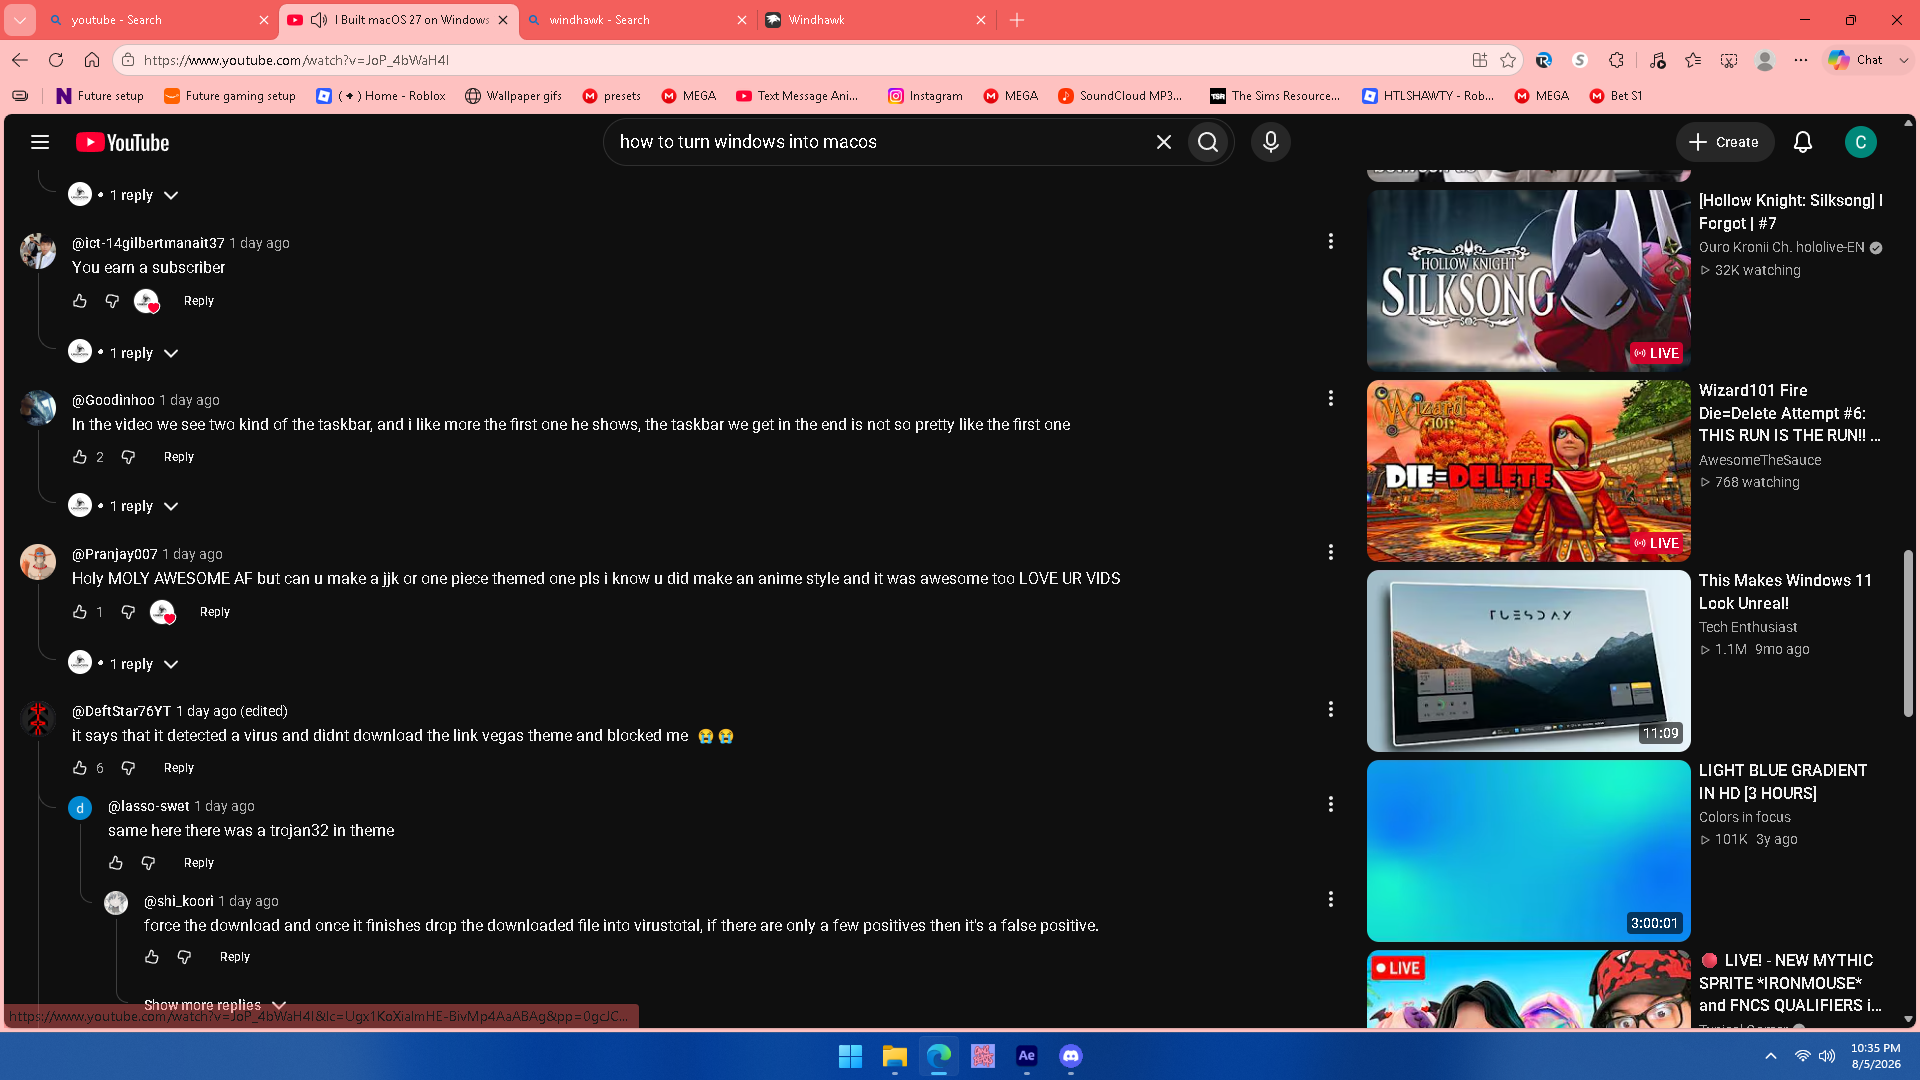The width and height of the screenshot is (1920, 1080).
Task: Focus the YouTube search box
Action: click(x=880, y=142)
